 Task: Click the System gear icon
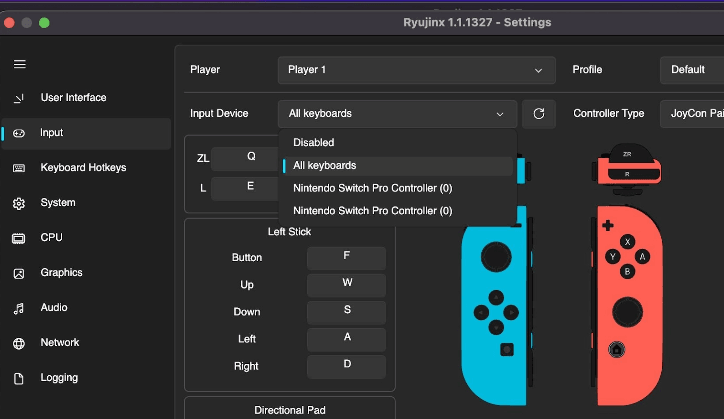(x=19, y=203)
